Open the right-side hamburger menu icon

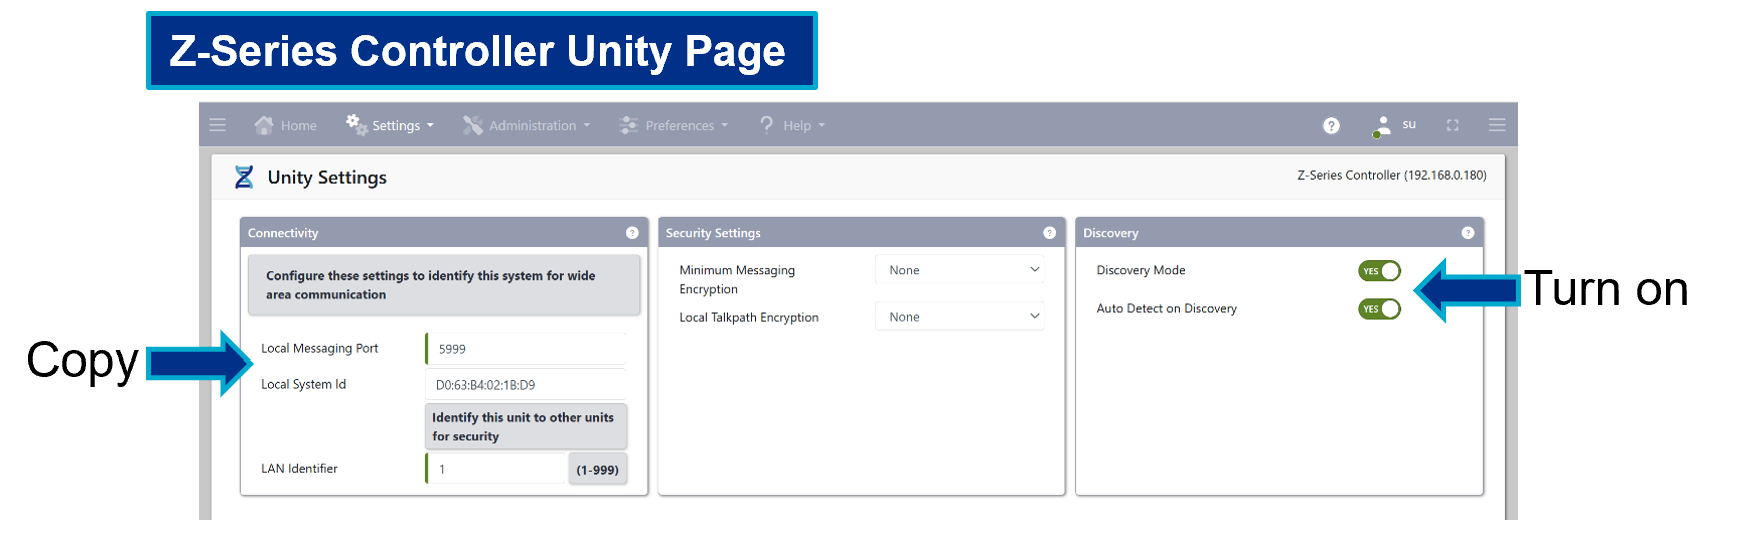point(1497,125)
